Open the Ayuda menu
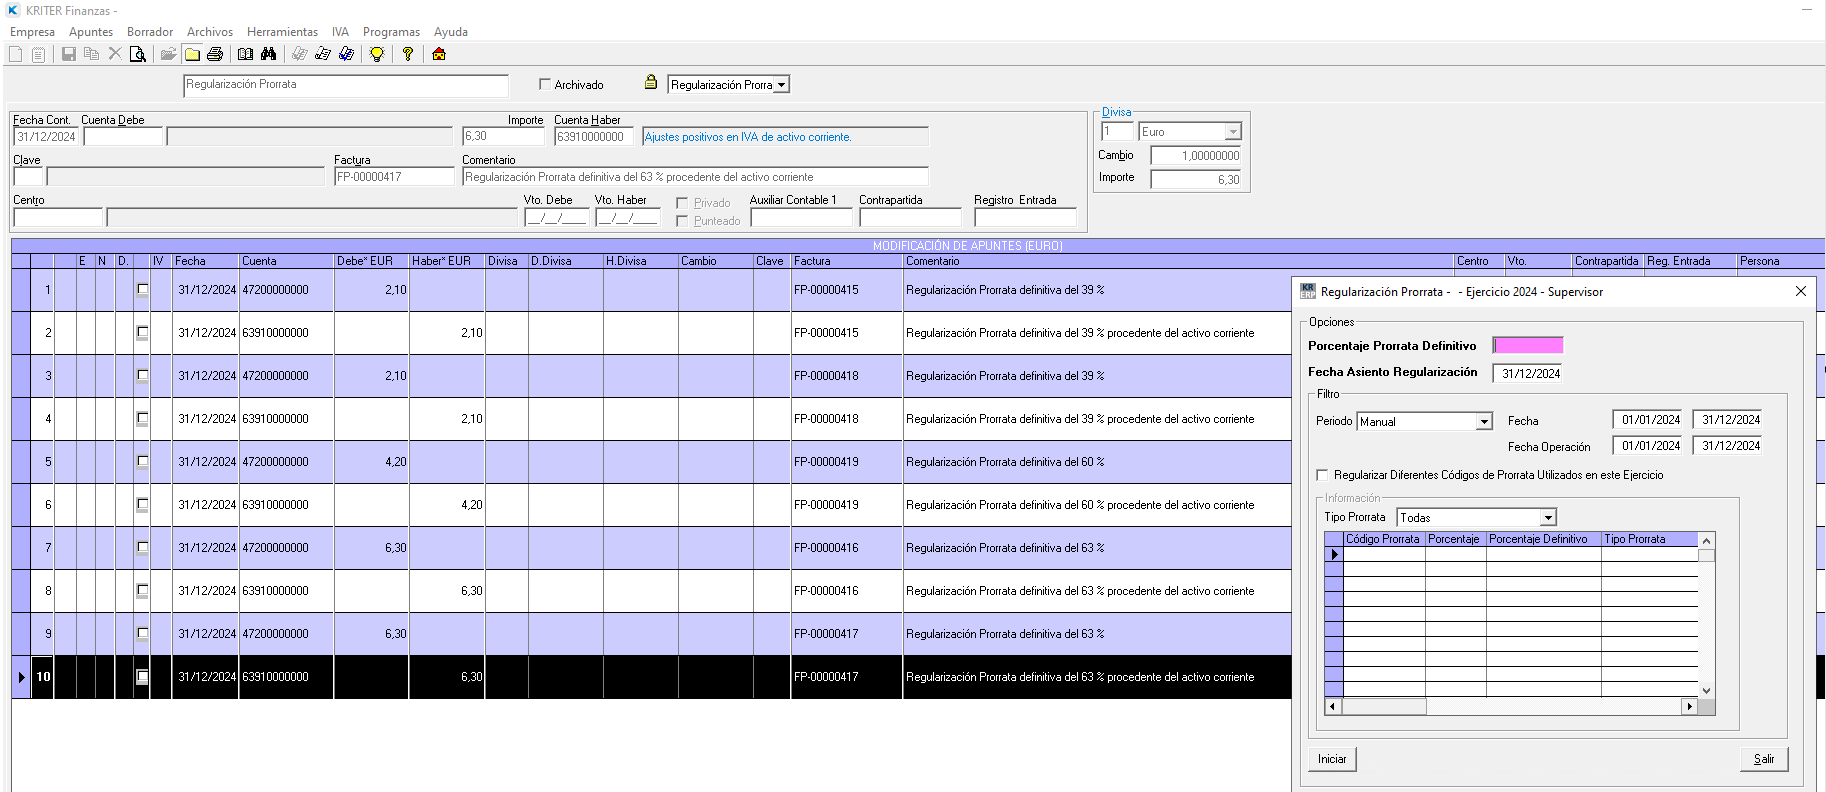Screen dimensions: 1826x792 click(x=451, y=32)
